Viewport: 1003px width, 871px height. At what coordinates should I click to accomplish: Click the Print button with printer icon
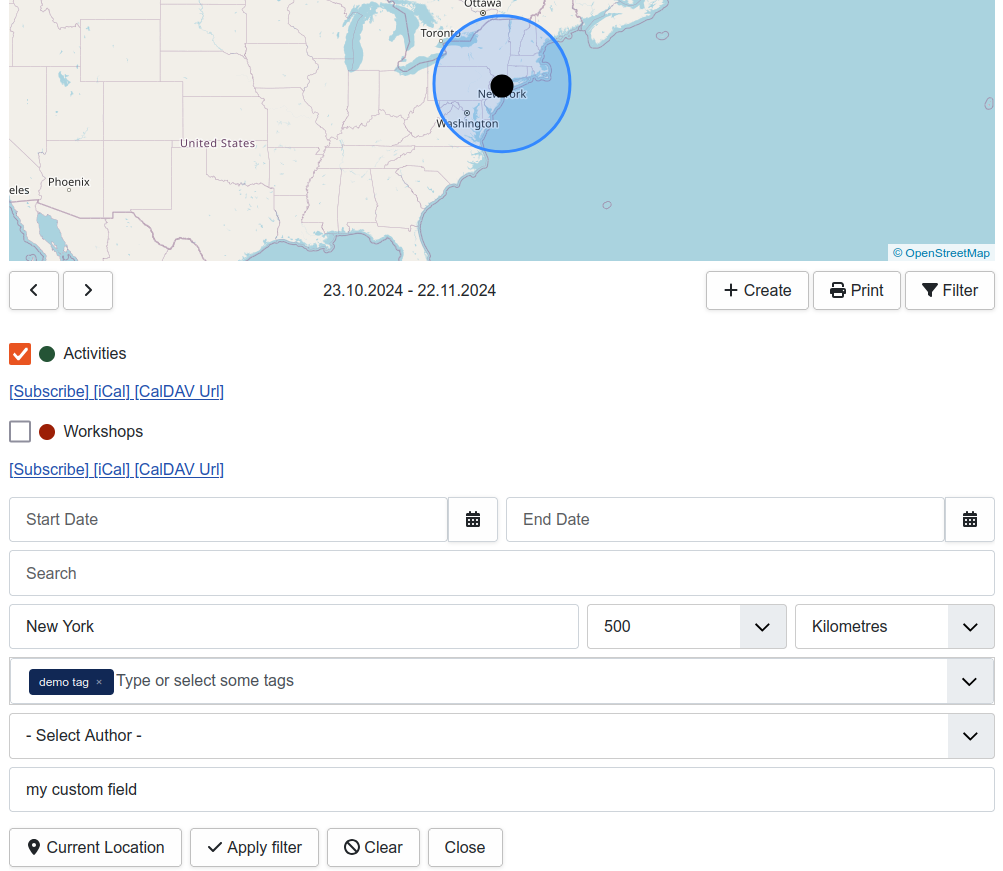coord(856,290)
